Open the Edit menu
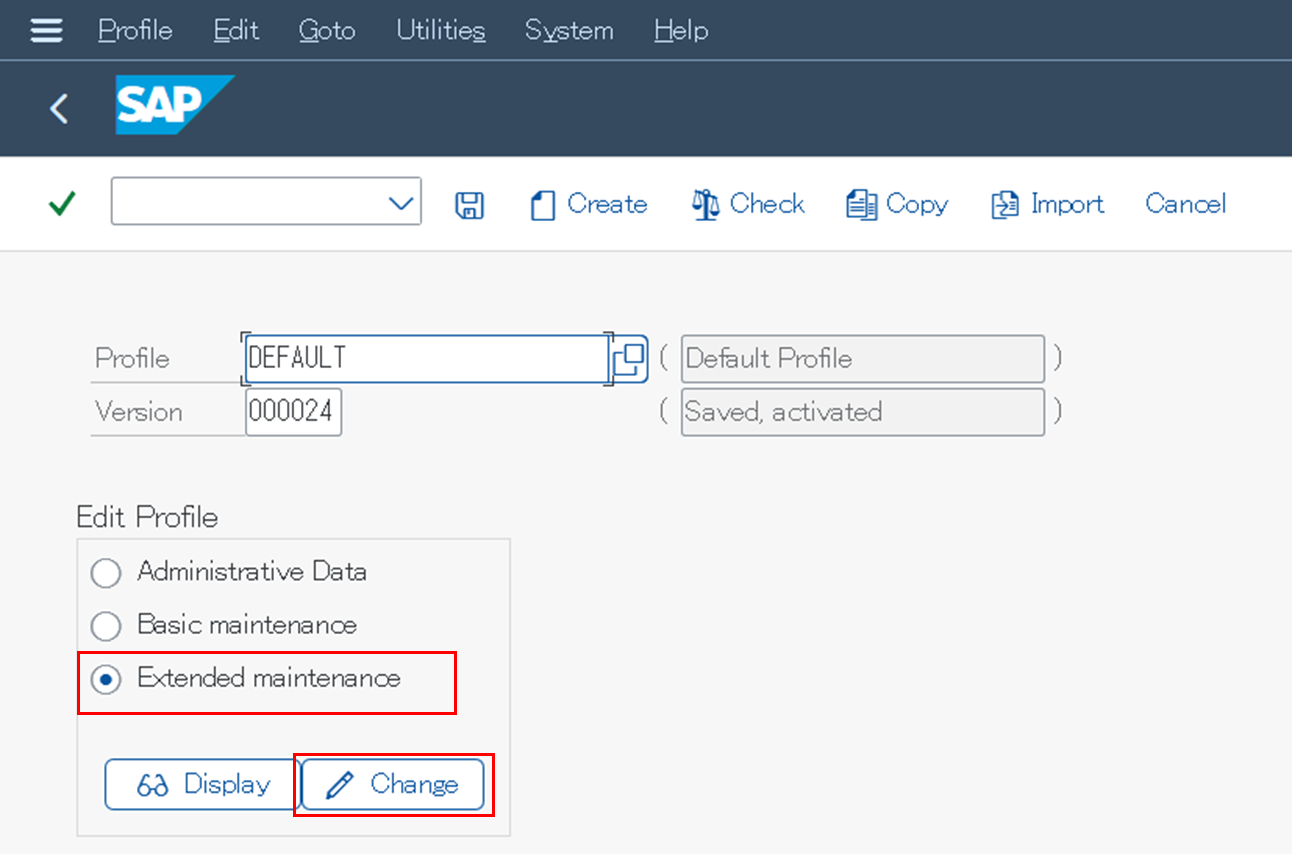Viewport: 1292px width, 854px height. tap(236, 31)
